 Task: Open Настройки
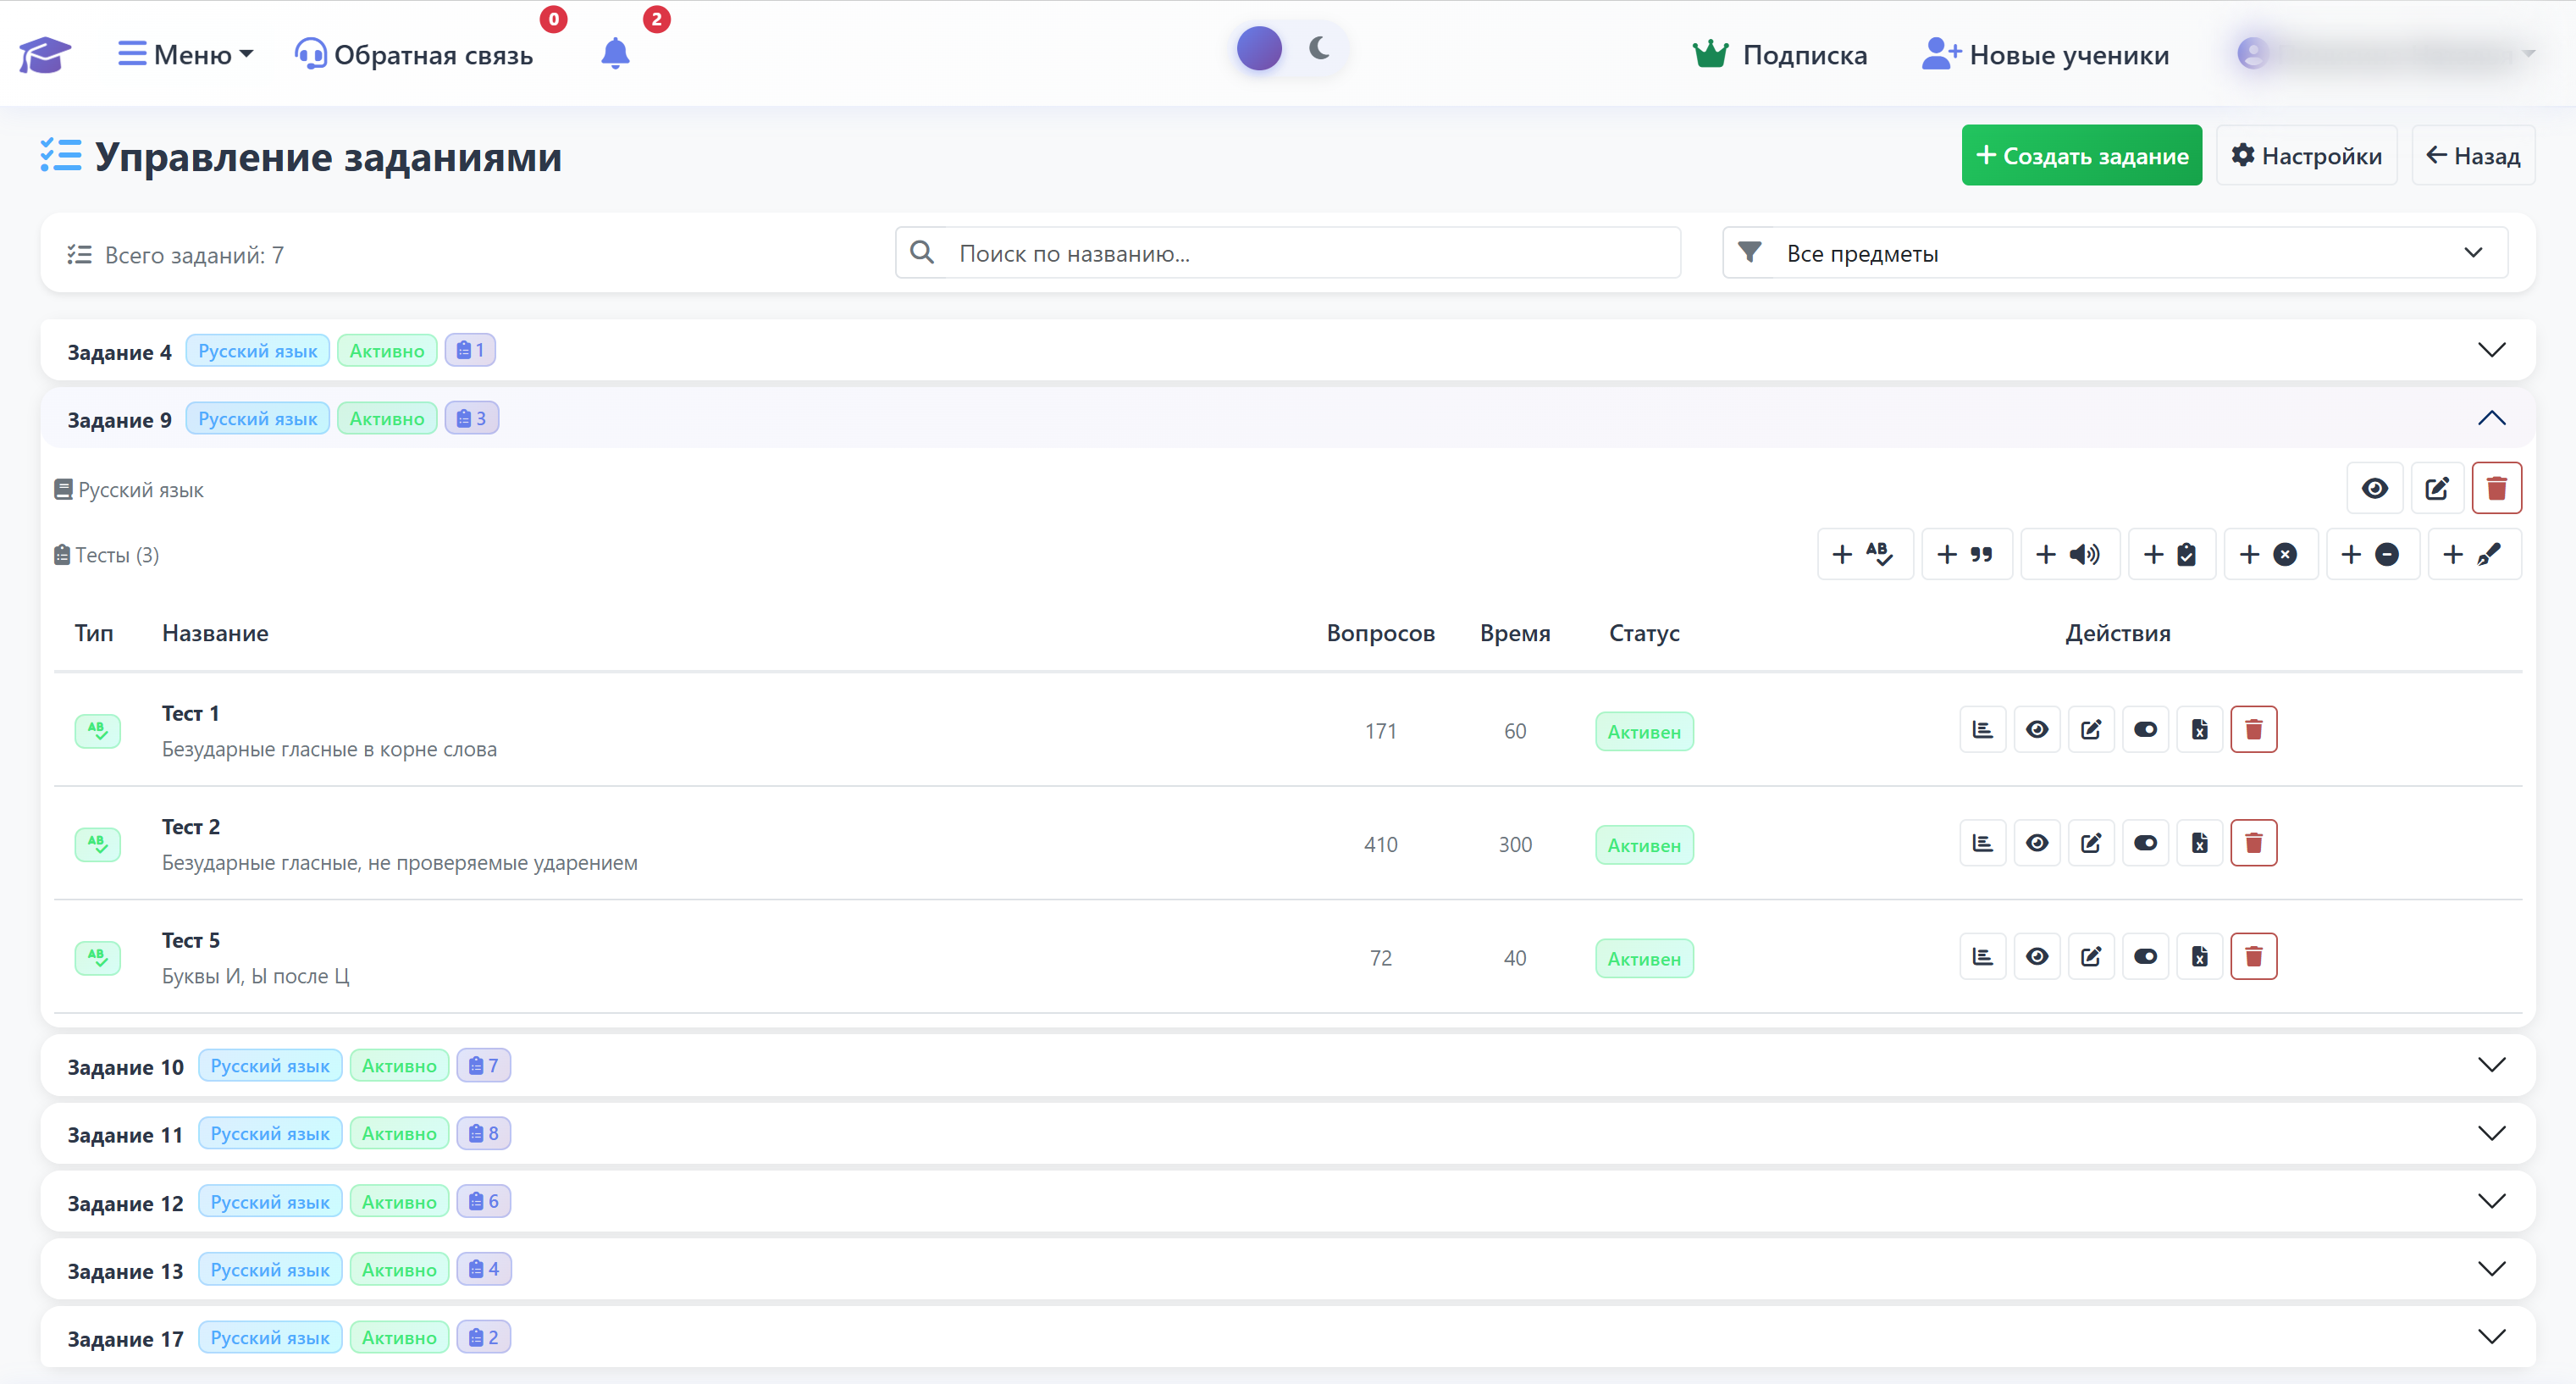tap(2306, 155)
